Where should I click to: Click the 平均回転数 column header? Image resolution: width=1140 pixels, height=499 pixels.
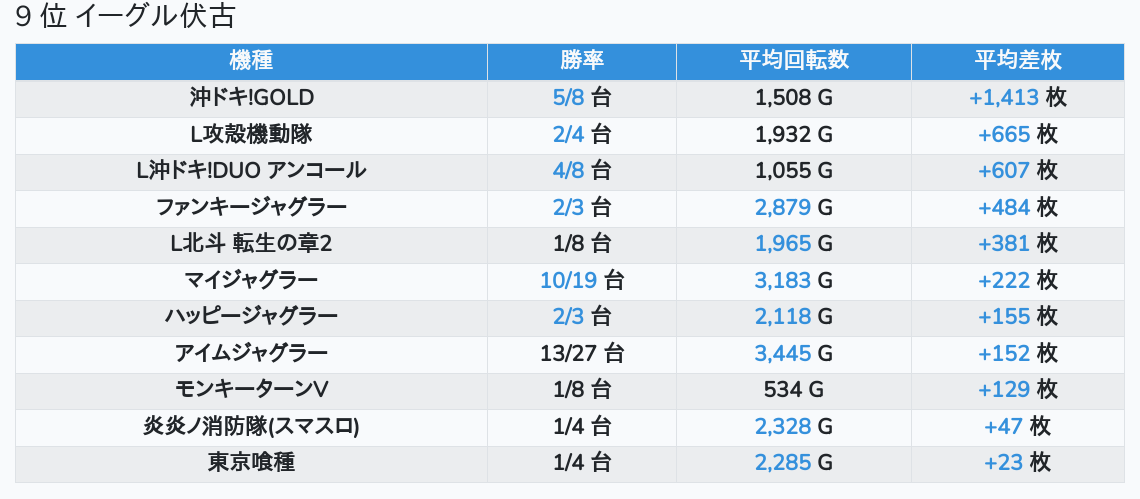point(793,61)
